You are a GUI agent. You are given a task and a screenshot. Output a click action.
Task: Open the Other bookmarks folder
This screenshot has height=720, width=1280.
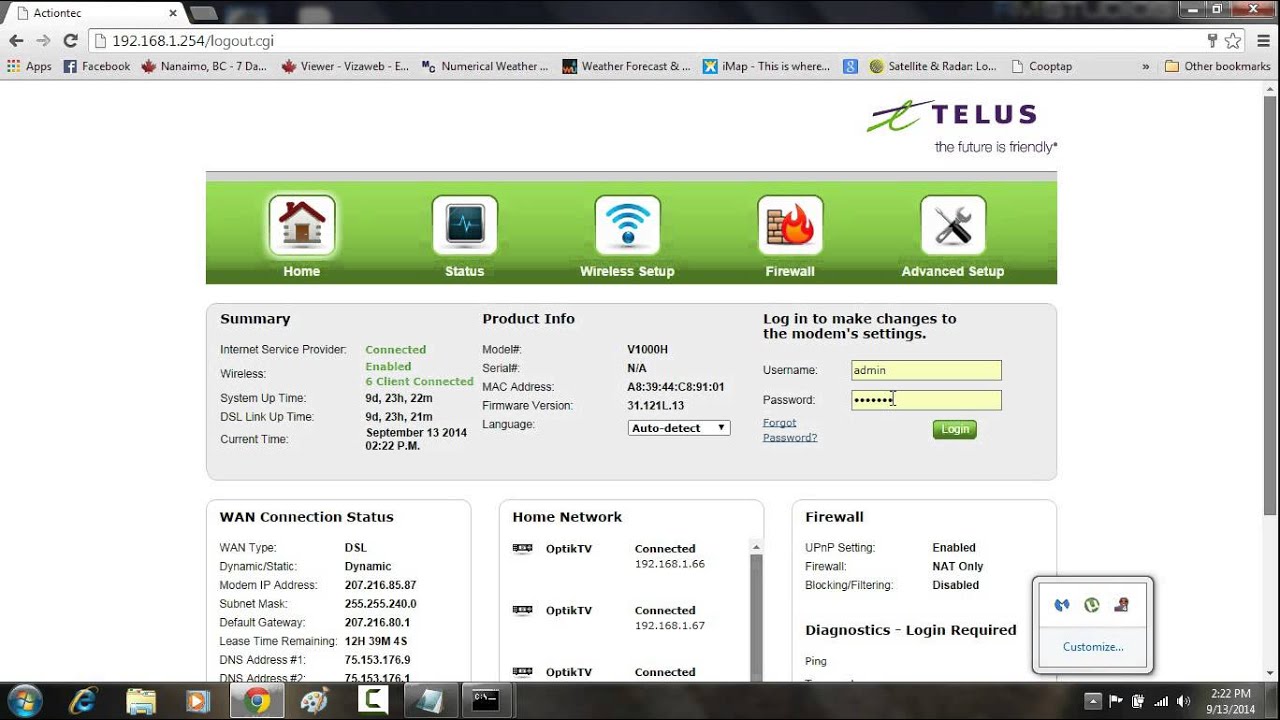[1217, 66]
